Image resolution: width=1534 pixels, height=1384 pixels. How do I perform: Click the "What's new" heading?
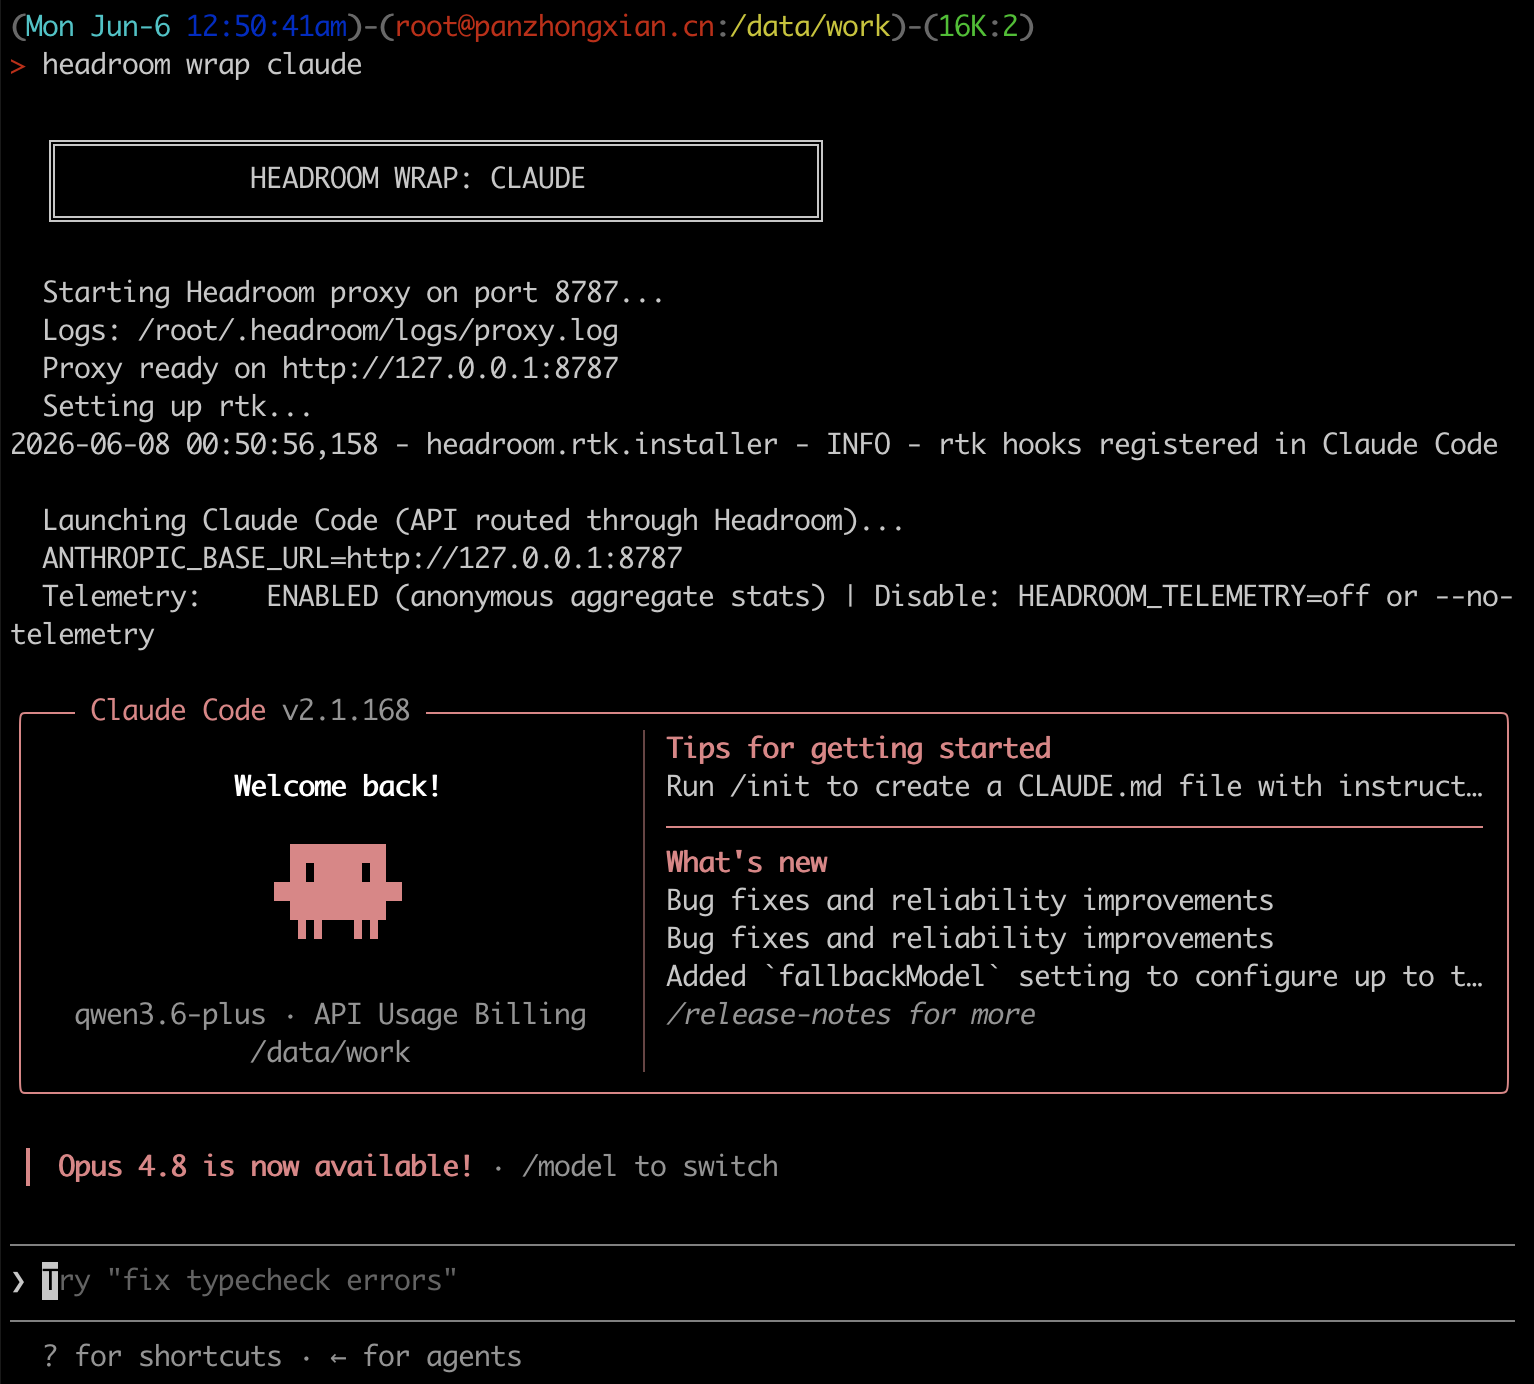point(747,862)
